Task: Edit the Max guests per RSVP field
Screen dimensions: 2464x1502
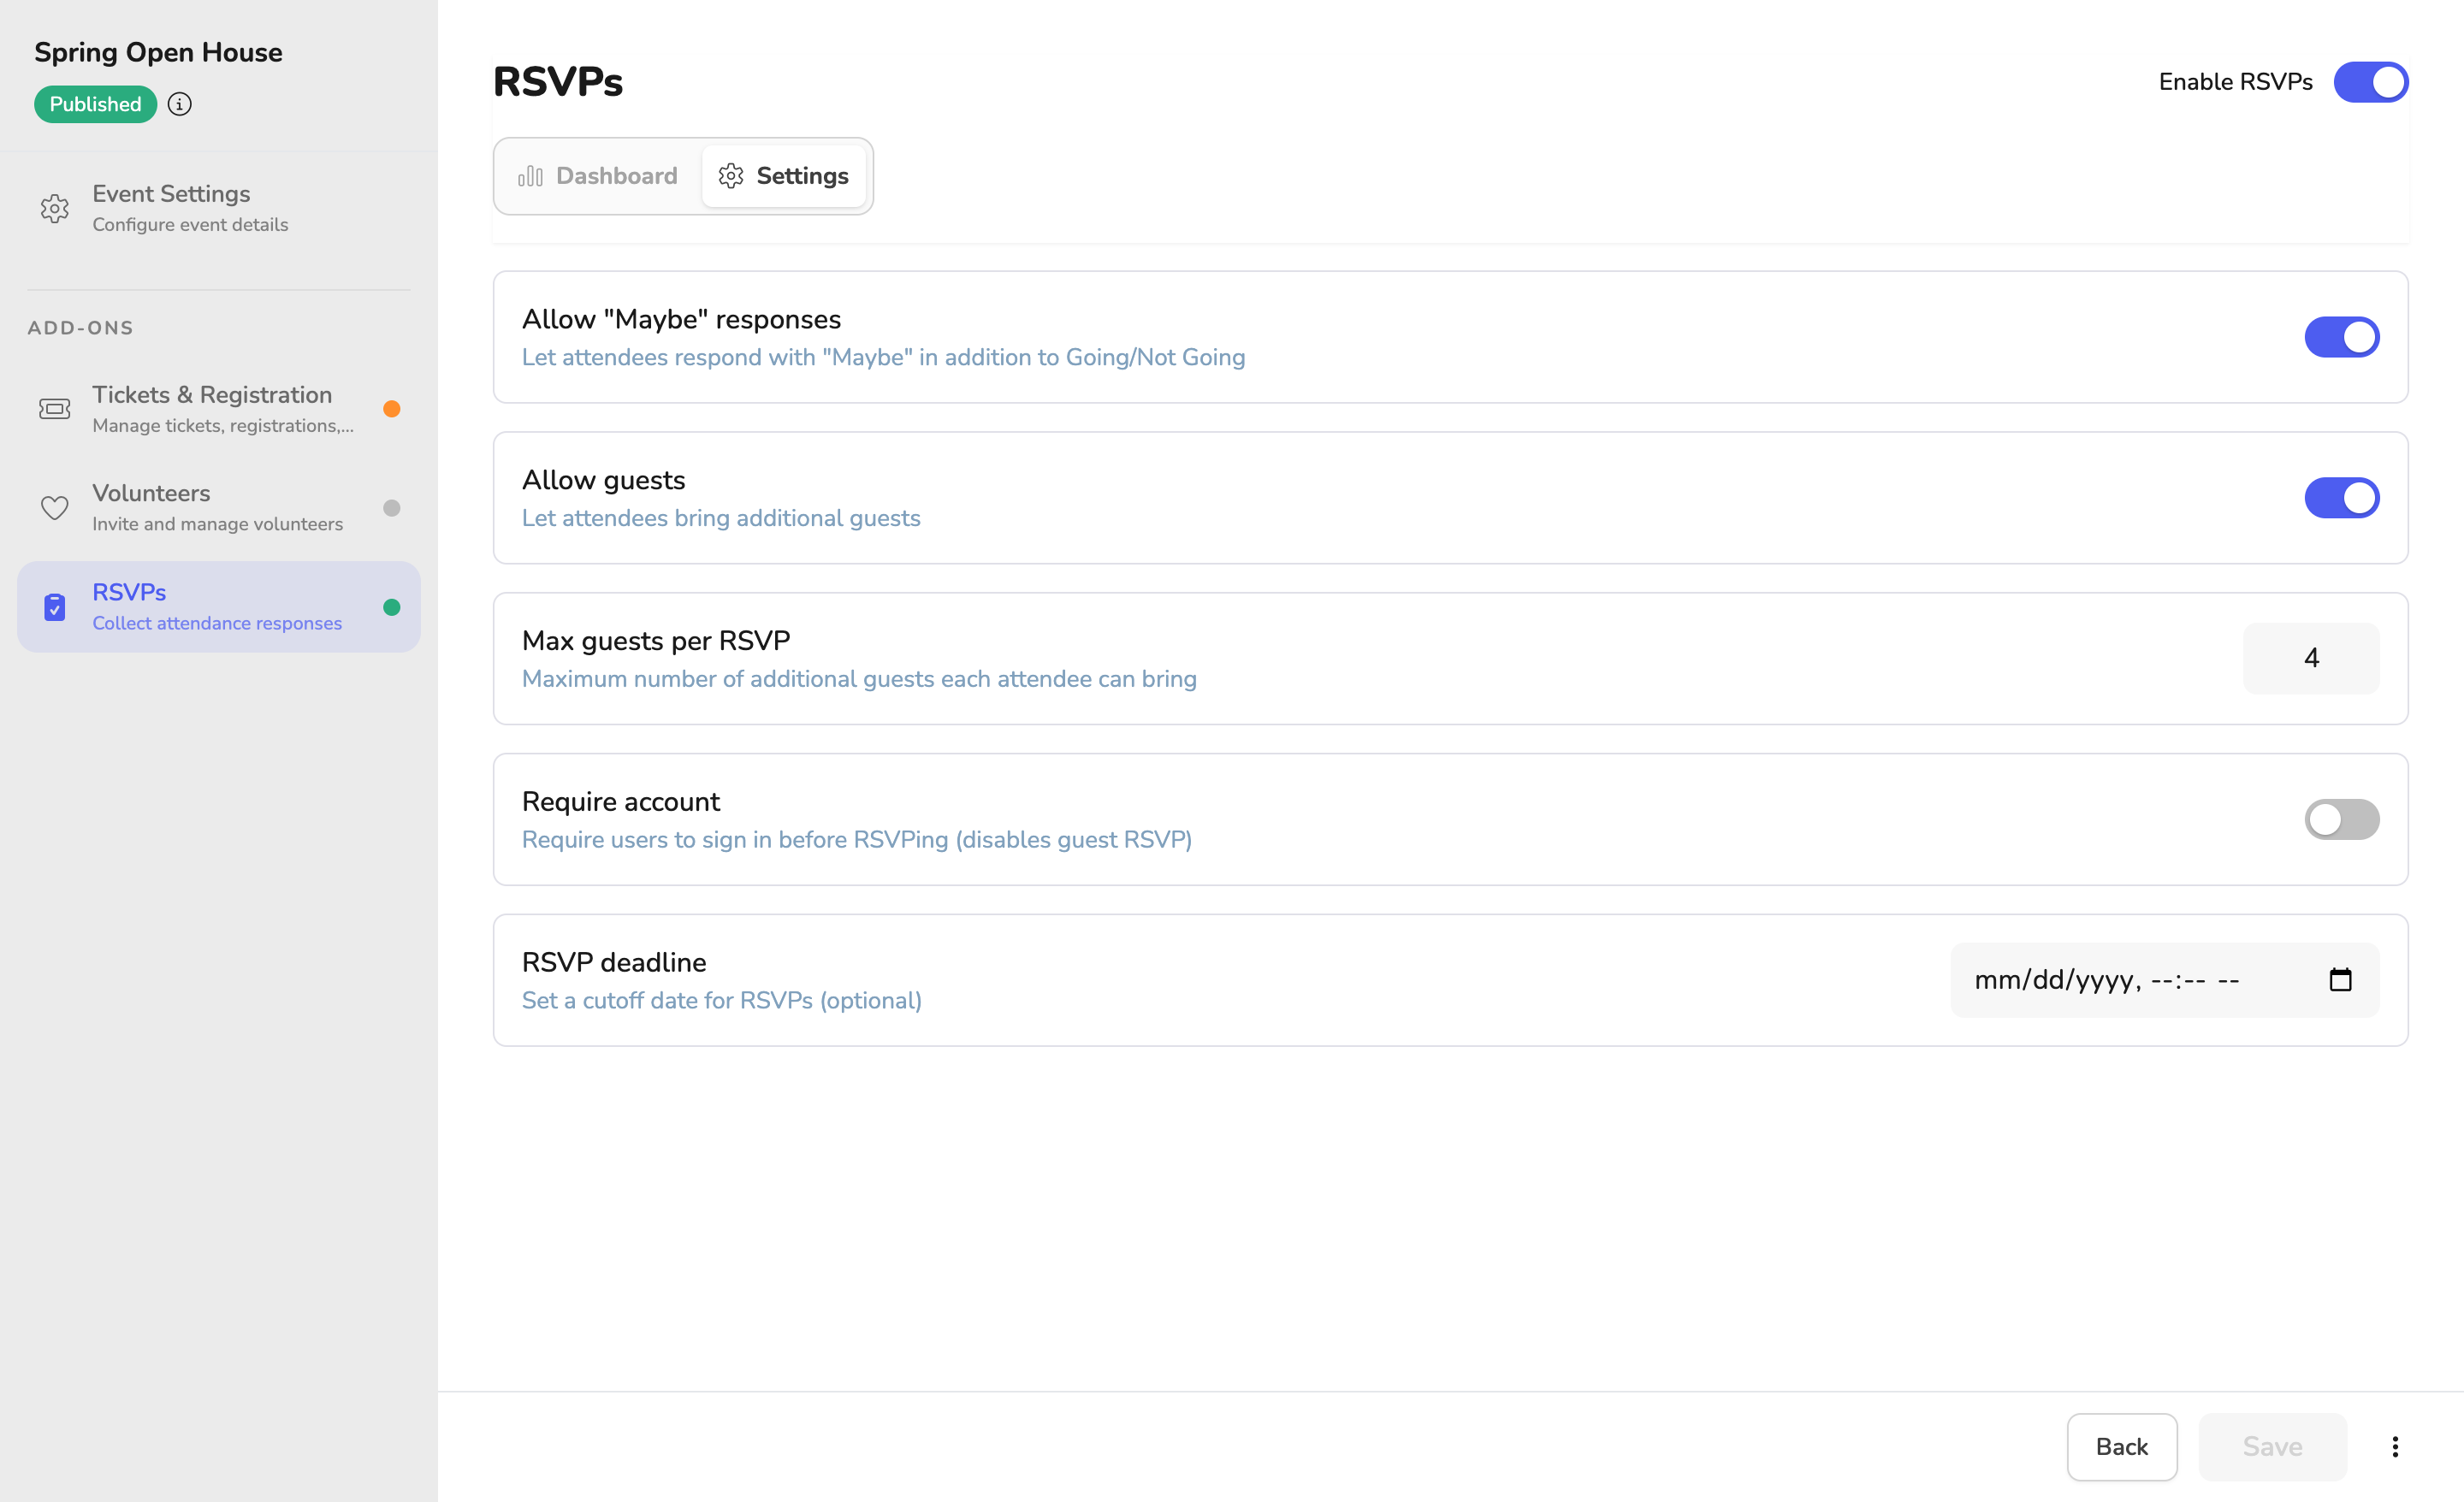Action: pyautogui.click(x=2311, y=658)
